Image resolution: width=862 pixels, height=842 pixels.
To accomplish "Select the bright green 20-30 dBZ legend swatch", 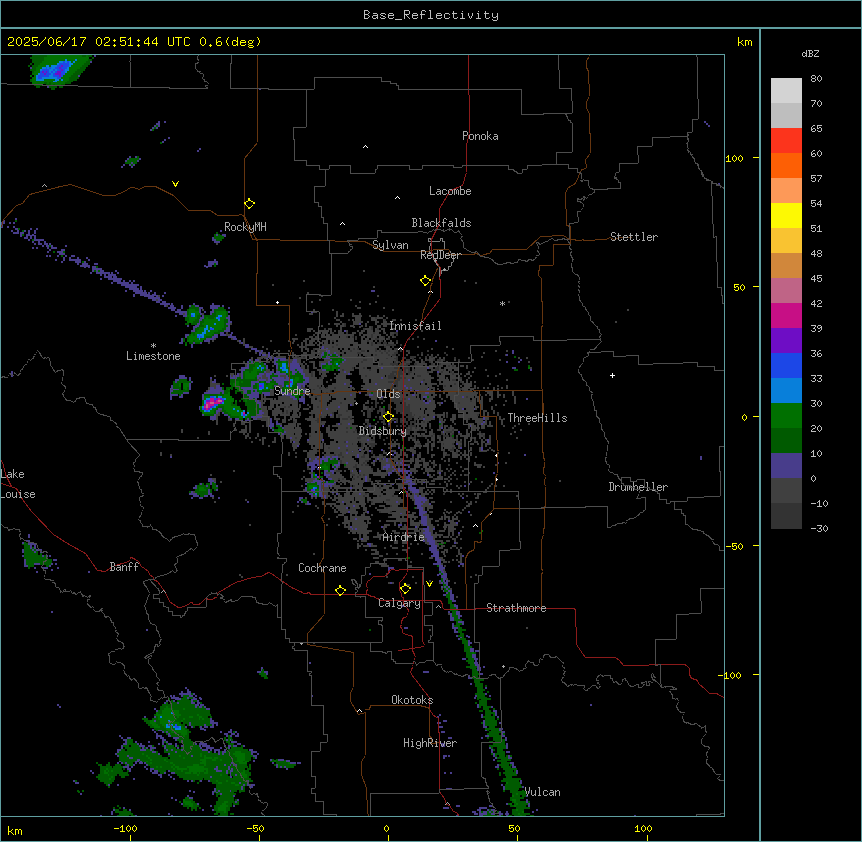I will 786,416.
